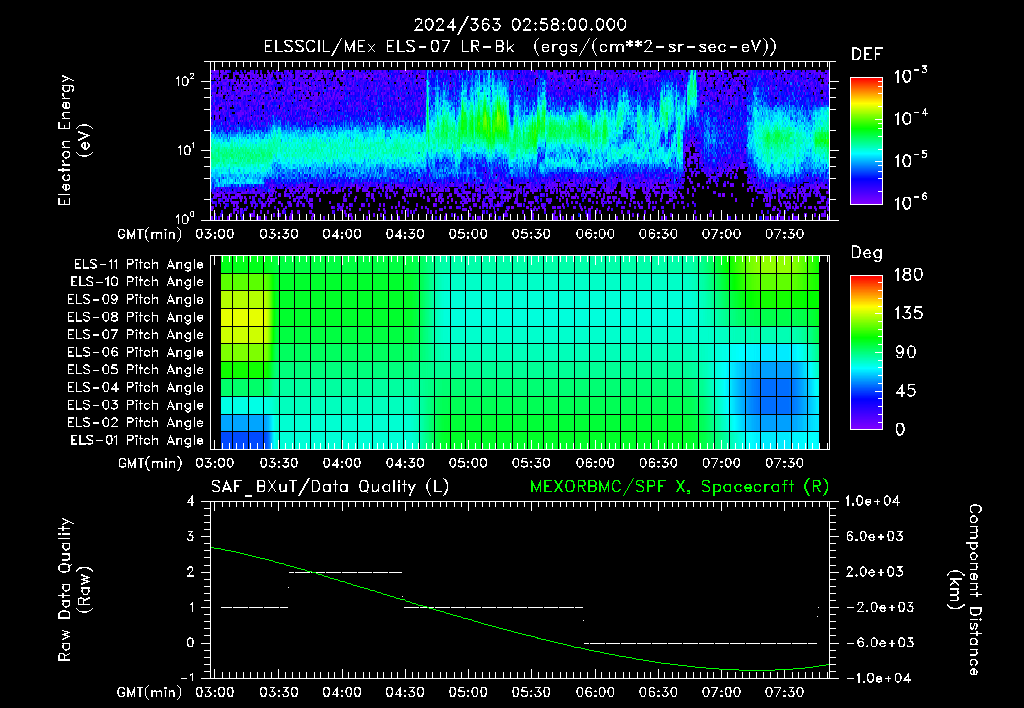Click the 06:00 time tick under the bottom plot
Viewport: 1024px width, 708px height.
595,693
